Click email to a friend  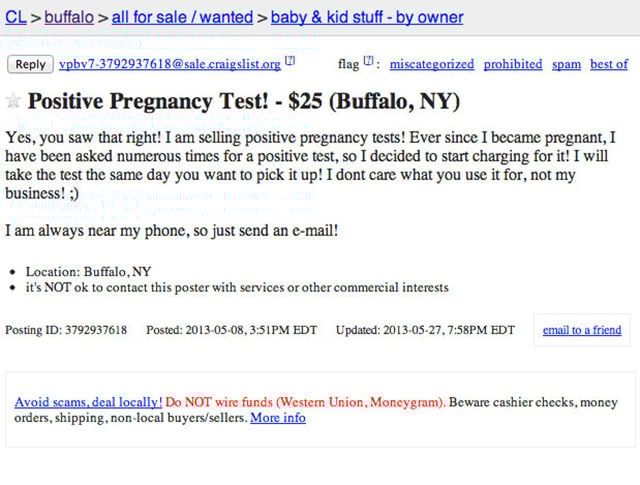coord(581,330)
